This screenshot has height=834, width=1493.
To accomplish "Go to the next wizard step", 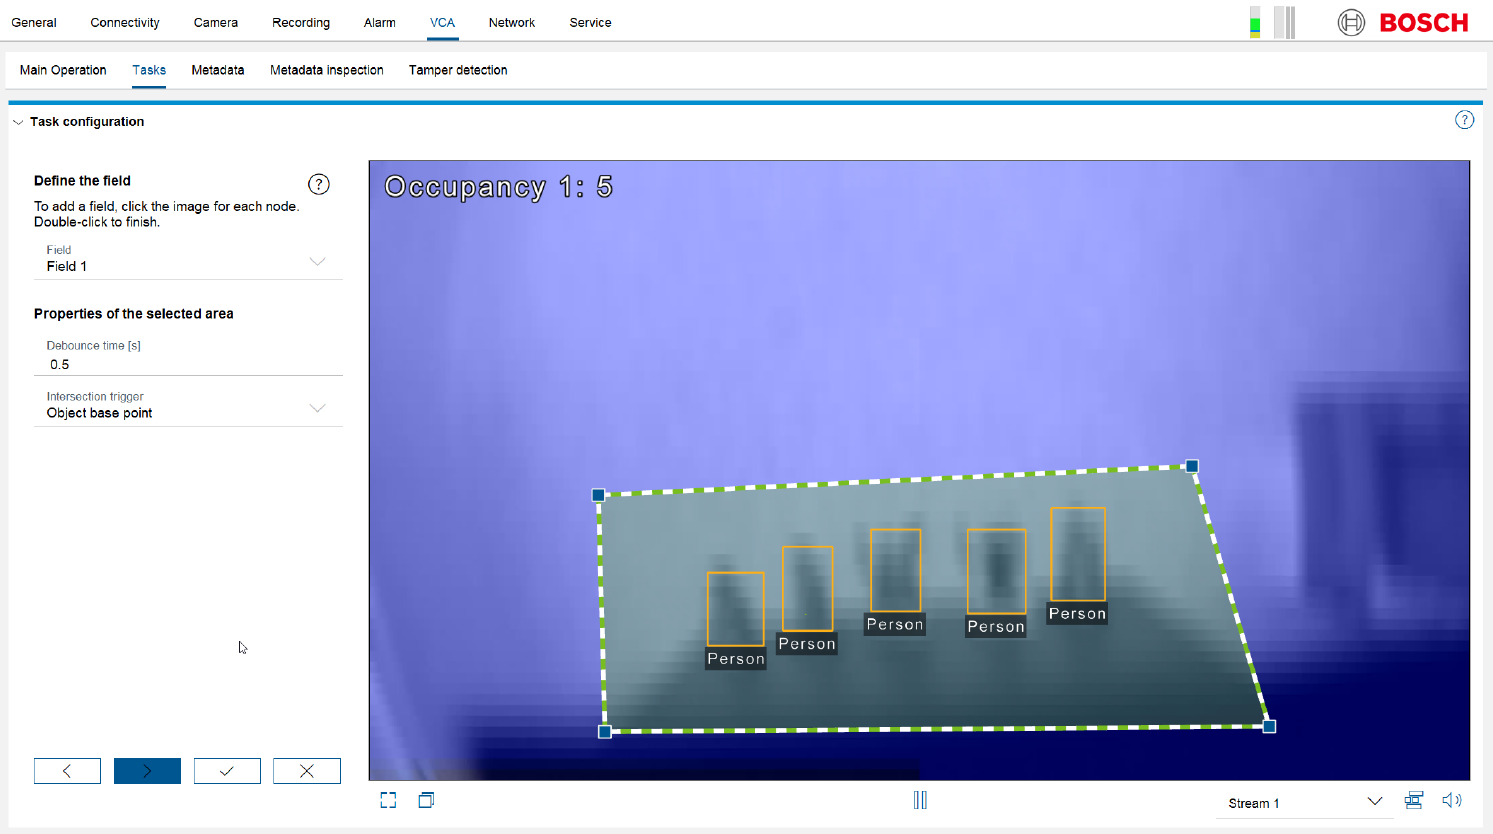I will pyautogui.click(x=147, y=770).
